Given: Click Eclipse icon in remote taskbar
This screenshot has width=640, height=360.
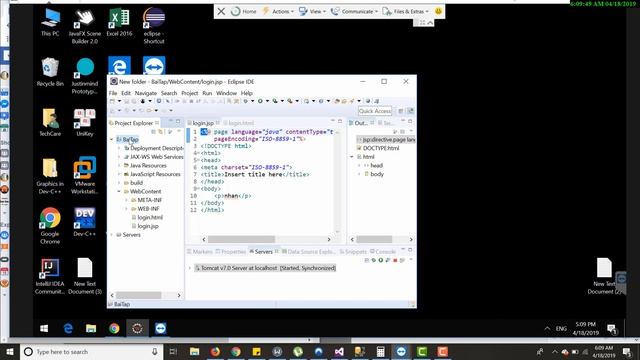Looking at the screenshot, I should 137,329.
